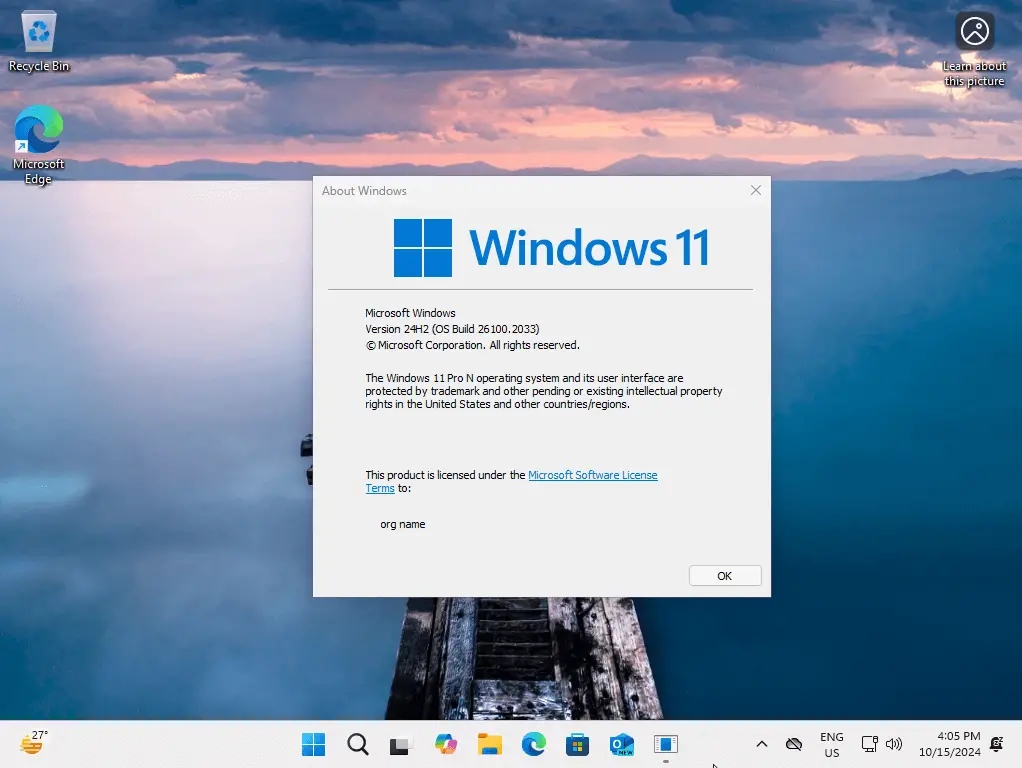
Task: Open the clock showing 4:05 PM
Action: pyautogui.click(x=950, y=744)
